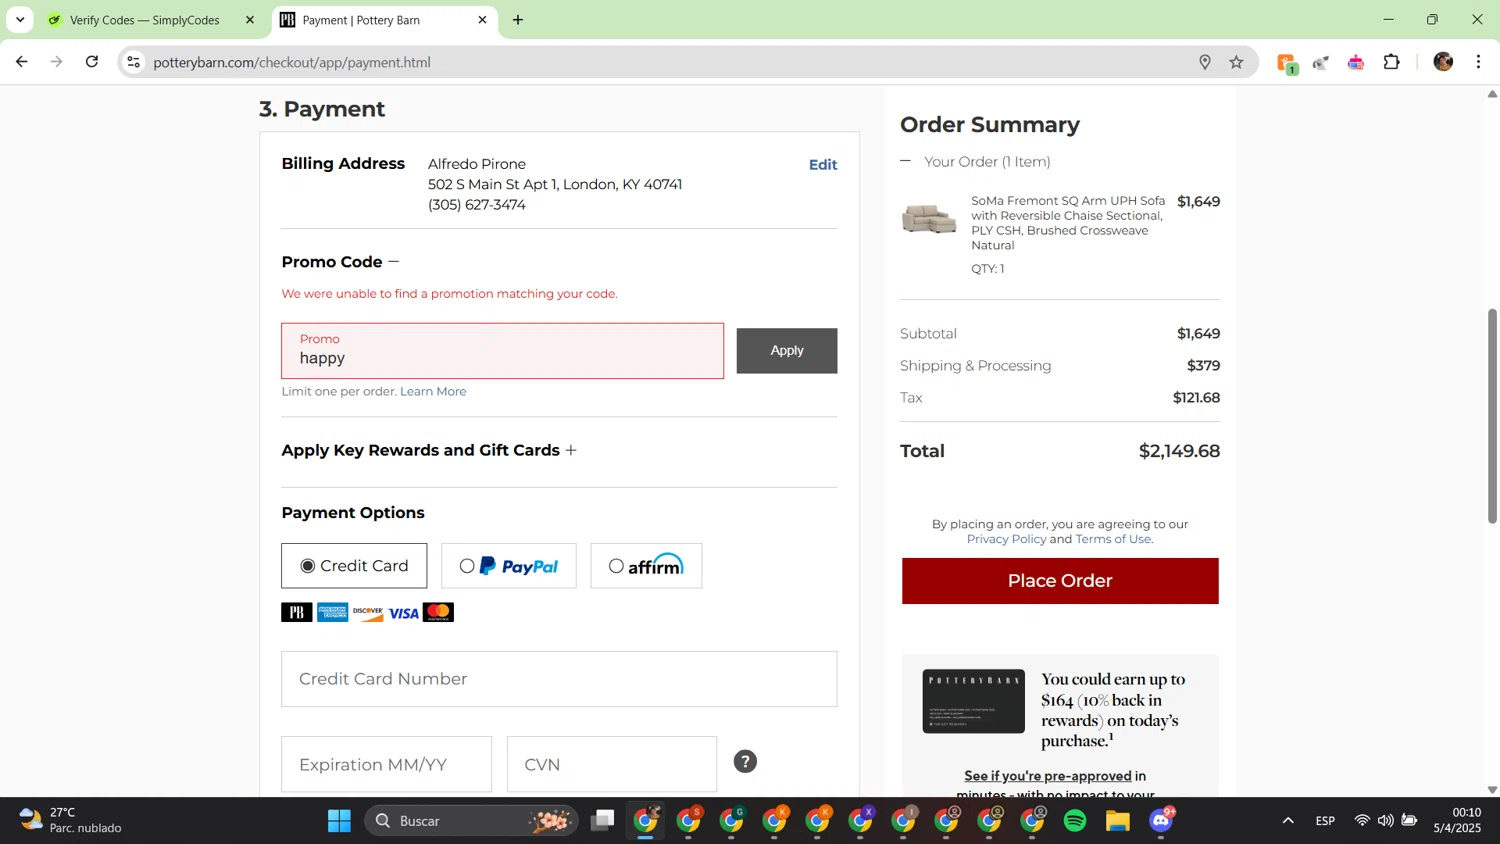
Task: Open Chrome three-dot menu
Action: point(1479,62)
